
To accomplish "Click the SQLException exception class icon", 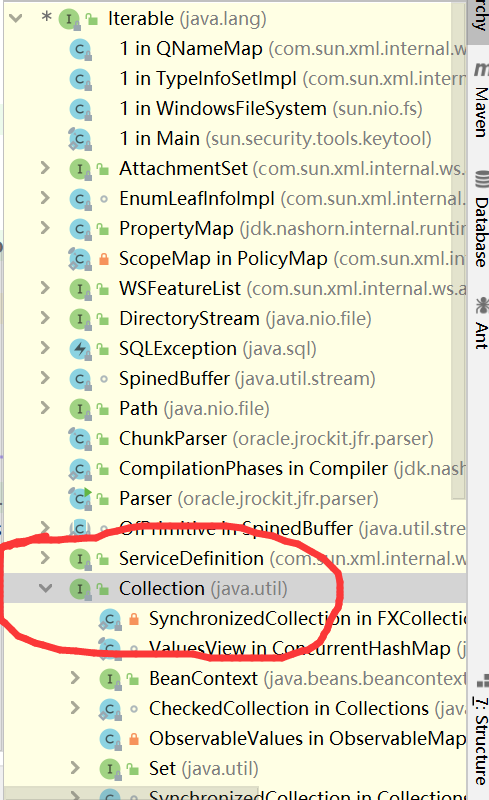I will 80,349.
